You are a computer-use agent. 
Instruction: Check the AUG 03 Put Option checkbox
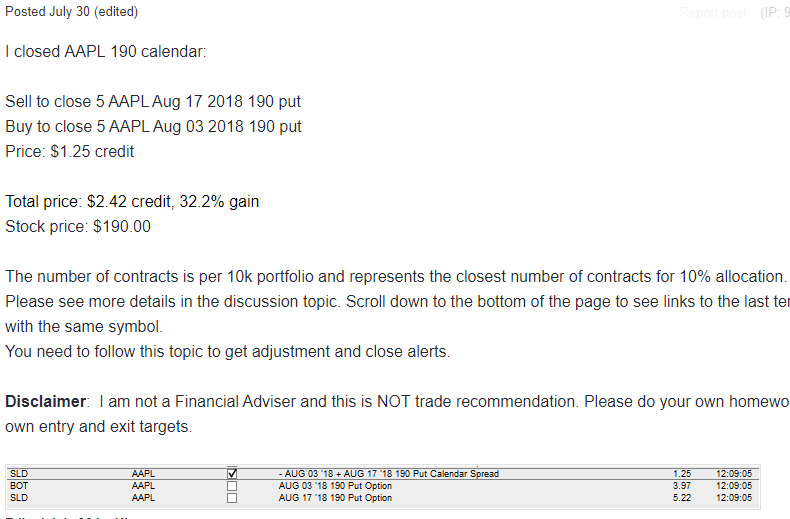(232, 486)
